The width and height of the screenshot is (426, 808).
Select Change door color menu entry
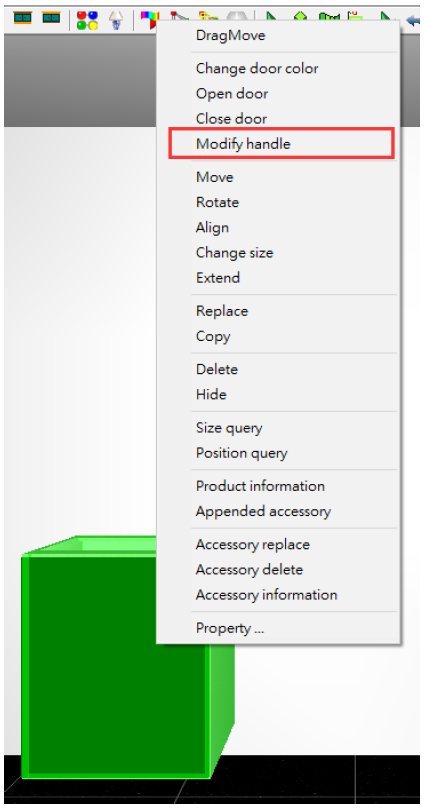point(257,69)
